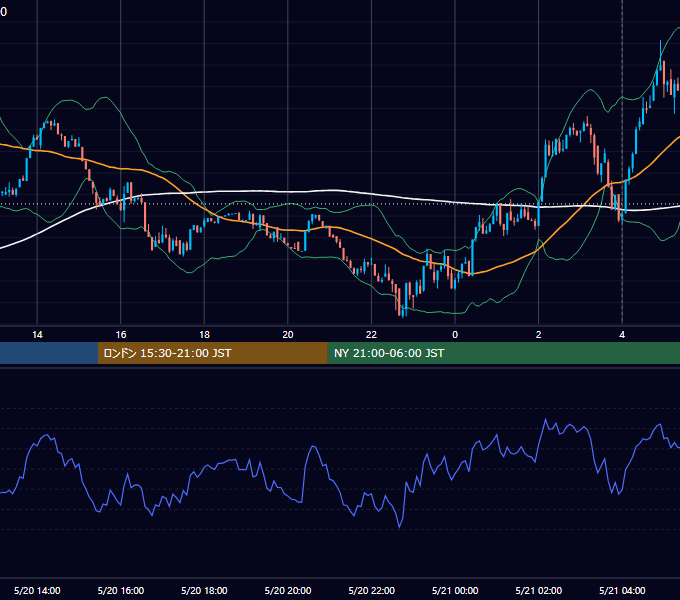Click the 22 hour axis label
680x600 pixels.
click(371, 335)
